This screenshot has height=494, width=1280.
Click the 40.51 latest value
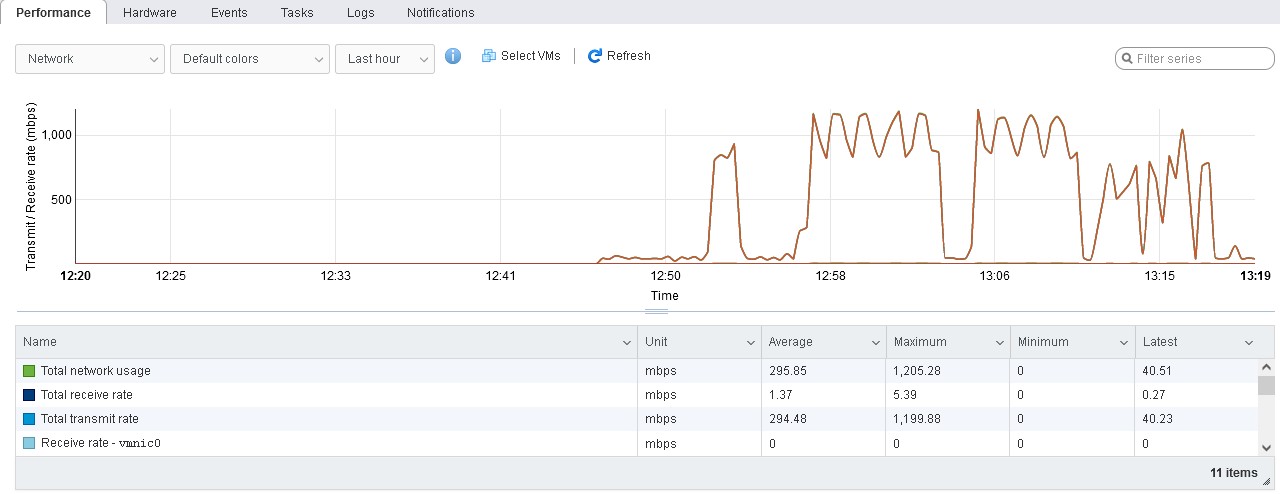(x=1156, y=371)
